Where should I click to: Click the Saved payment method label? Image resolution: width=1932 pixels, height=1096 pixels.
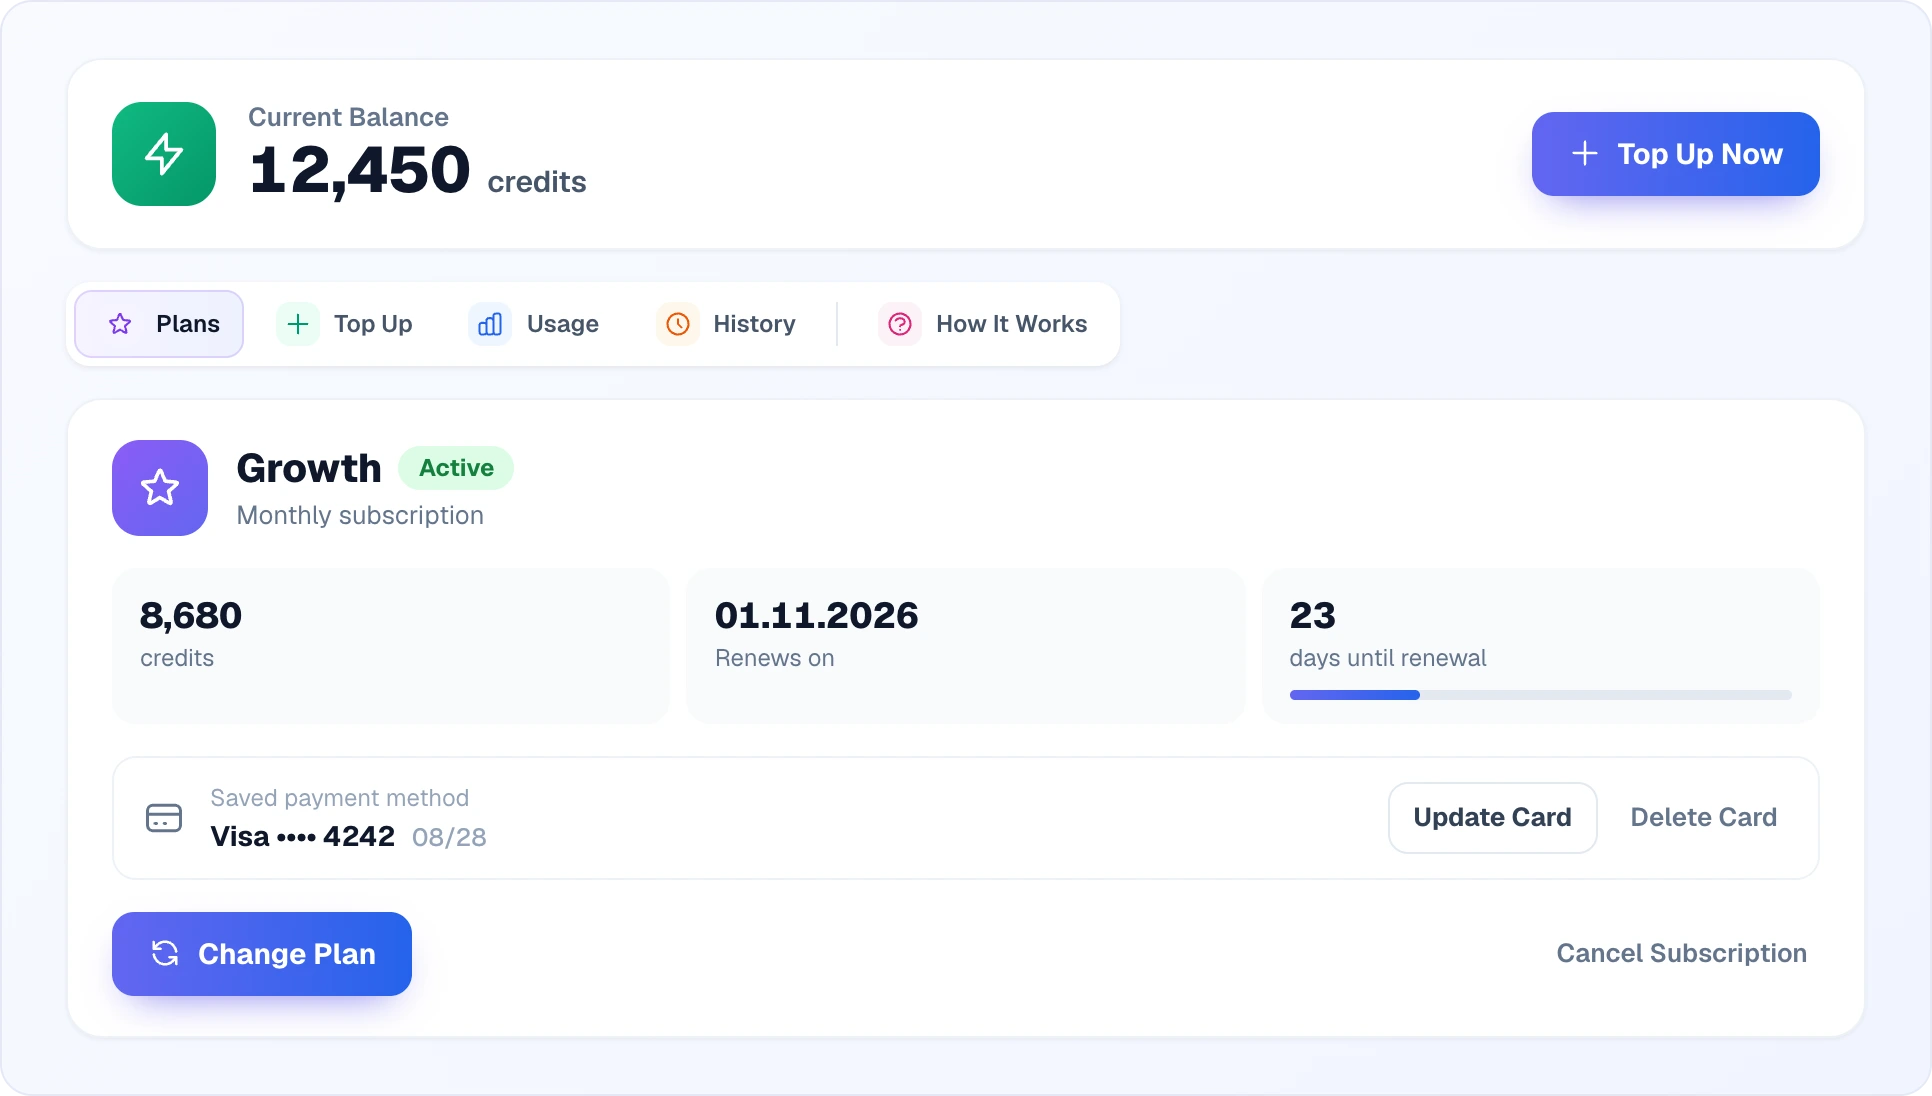click(339, 798)
